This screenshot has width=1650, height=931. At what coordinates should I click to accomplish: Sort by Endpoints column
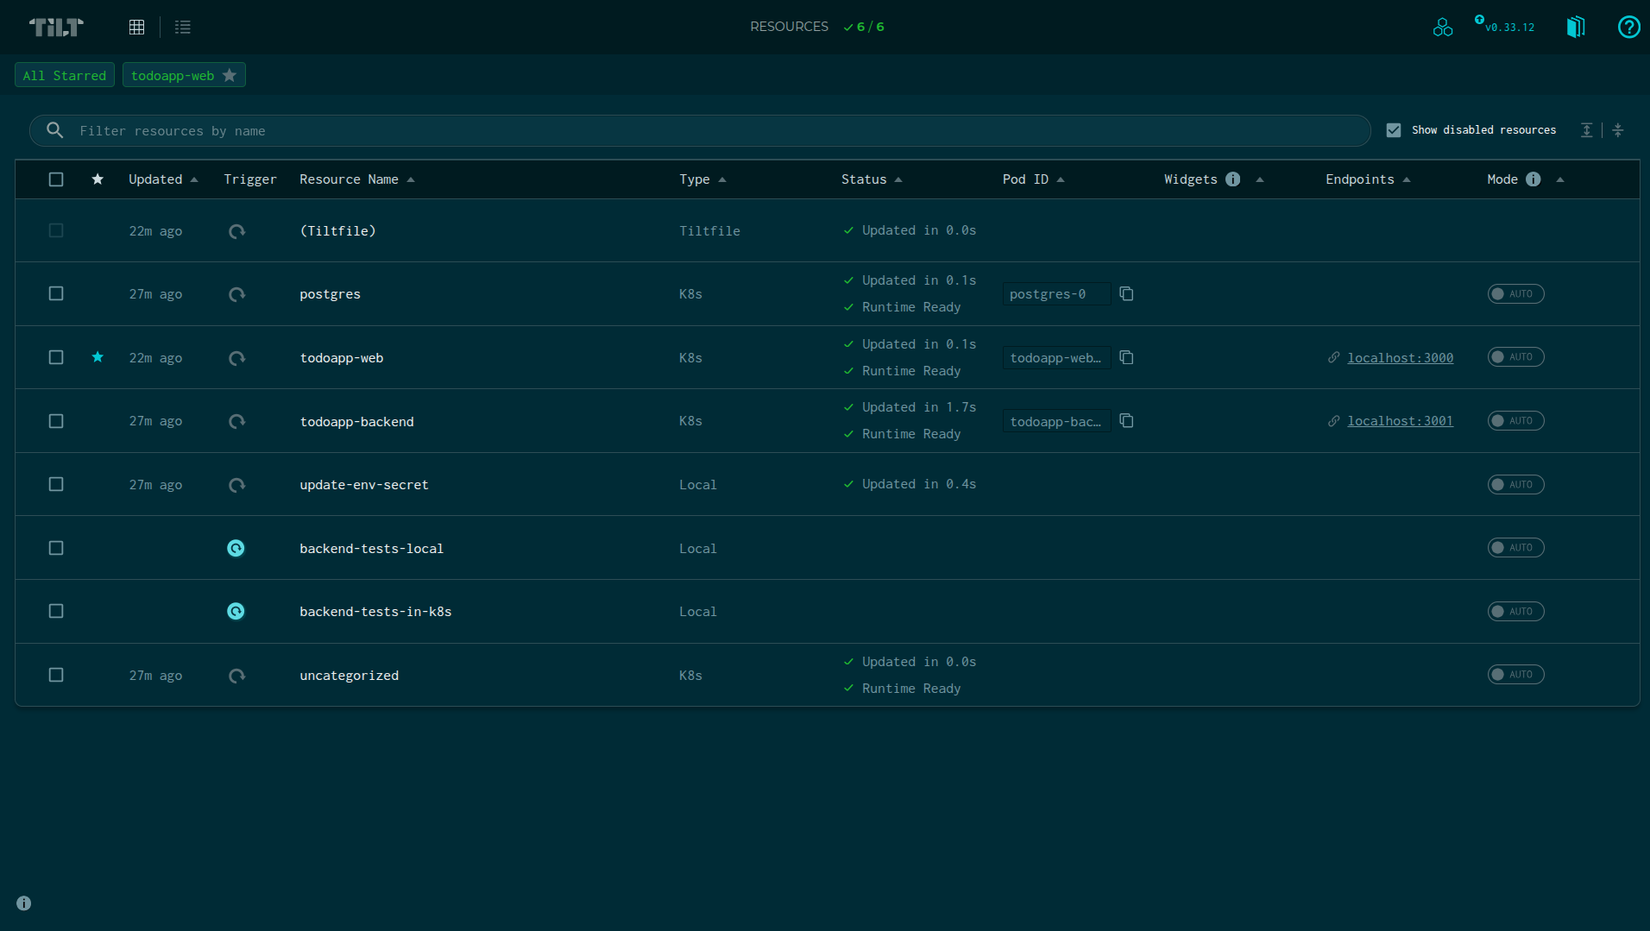pyautogui.click(x=1368, y=180)
